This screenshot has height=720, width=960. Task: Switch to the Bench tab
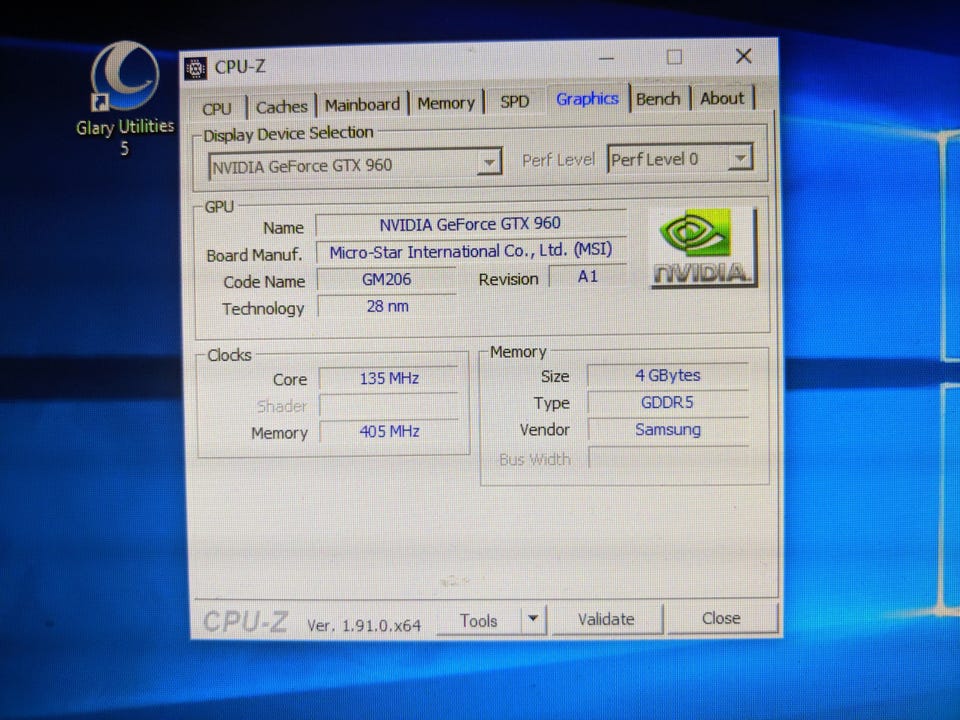pos(658,99)
